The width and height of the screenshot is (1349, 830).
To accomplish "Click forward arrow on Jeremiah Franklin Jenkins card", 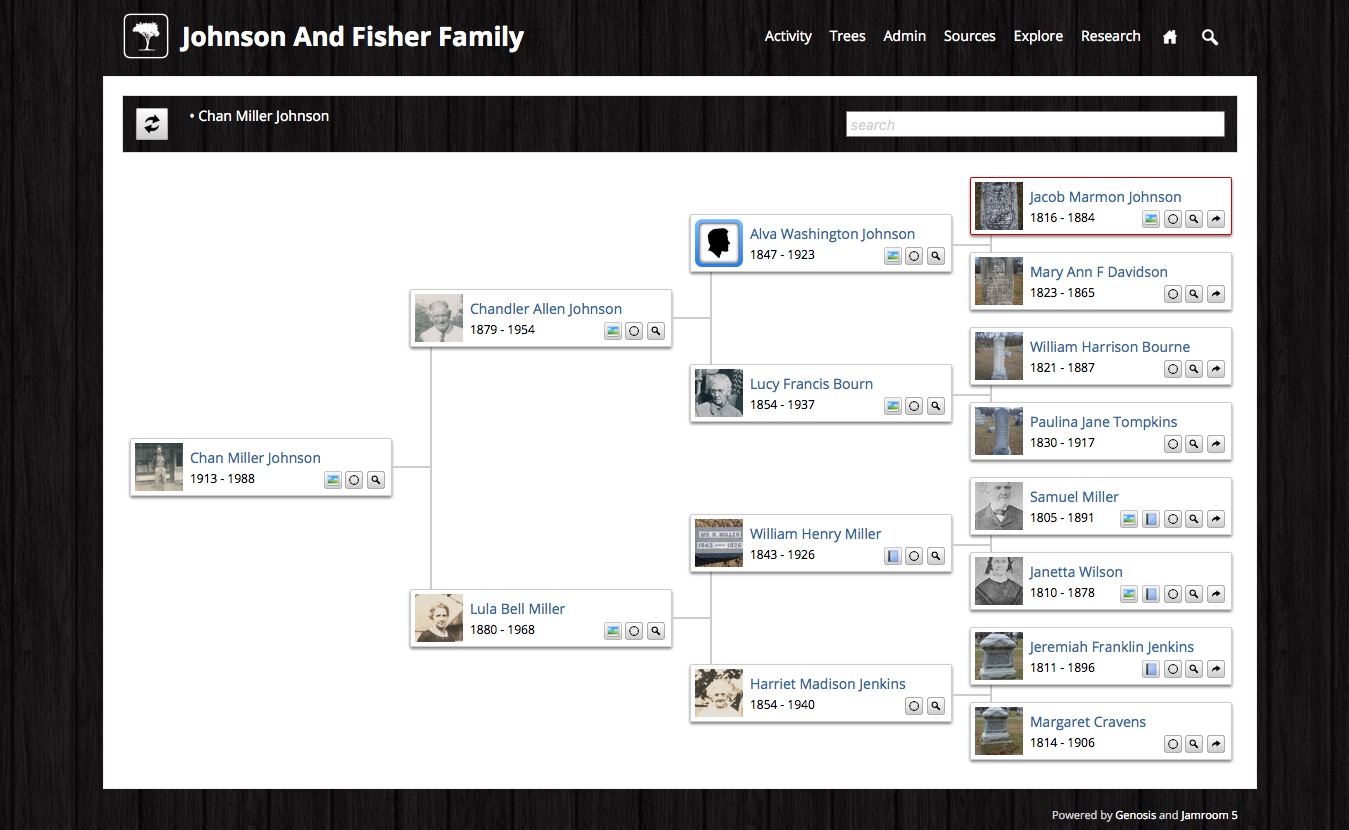I will pyautogui.click(x=1216, y=669).
